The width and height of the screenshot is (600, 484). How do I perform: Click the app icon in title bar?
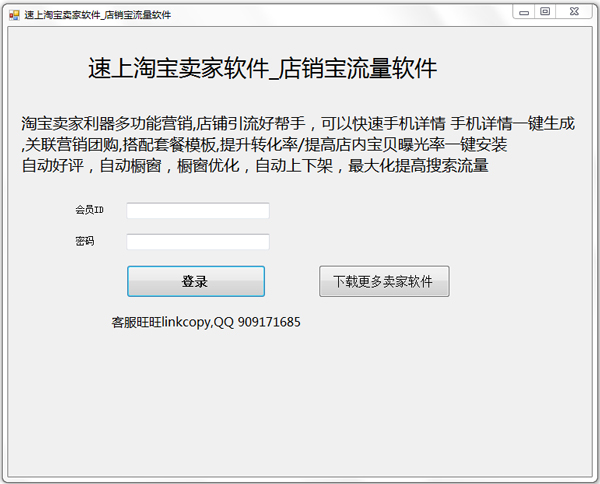[15, 15]
